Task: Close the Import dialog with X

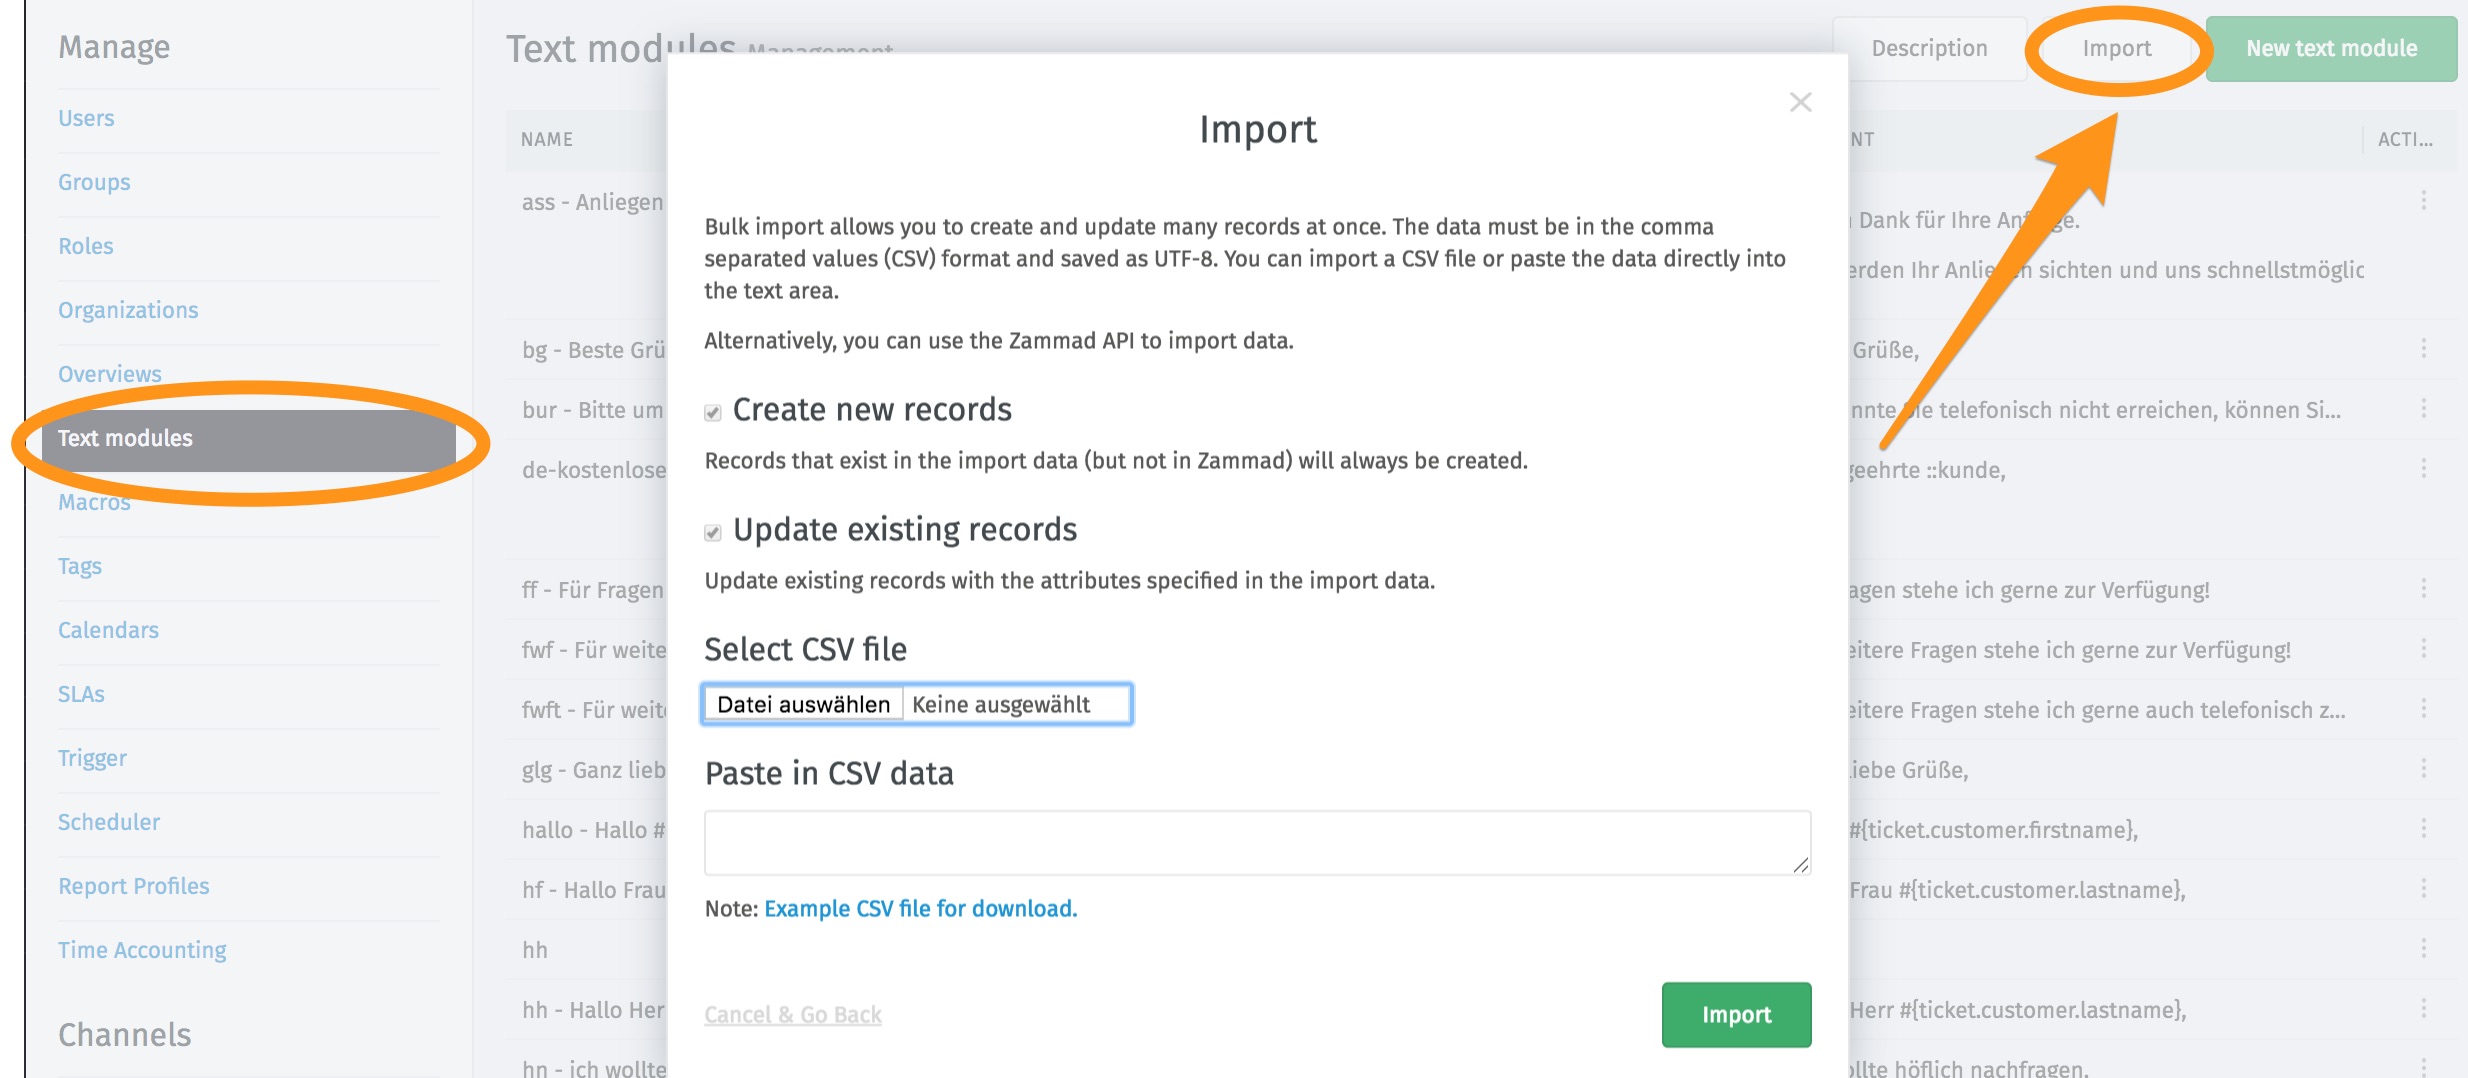Action: point(1800,102)
